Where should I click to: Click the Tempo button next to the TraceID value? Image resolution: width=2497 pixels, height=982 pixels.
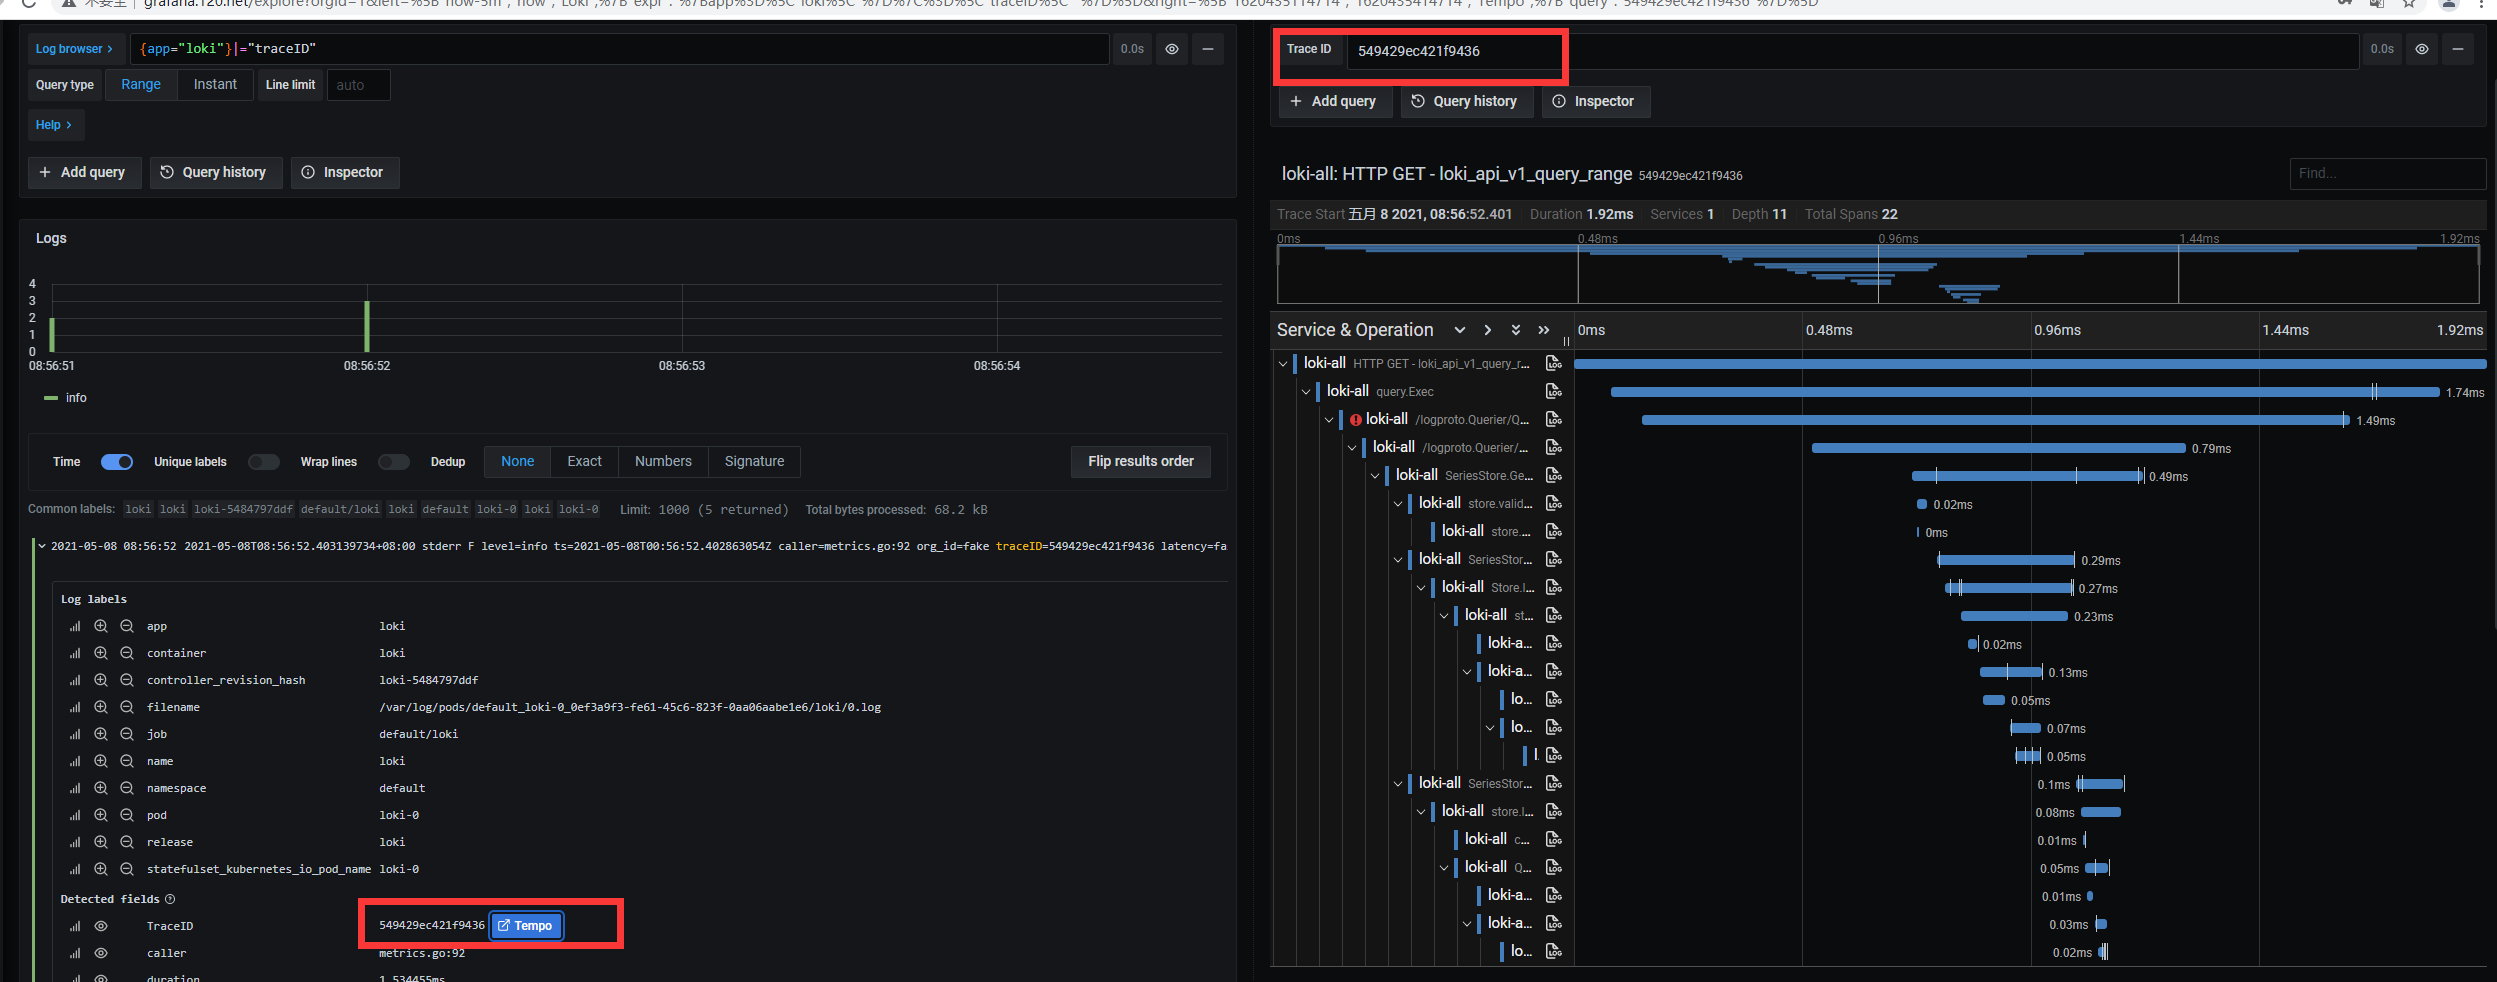click(526, 925)
